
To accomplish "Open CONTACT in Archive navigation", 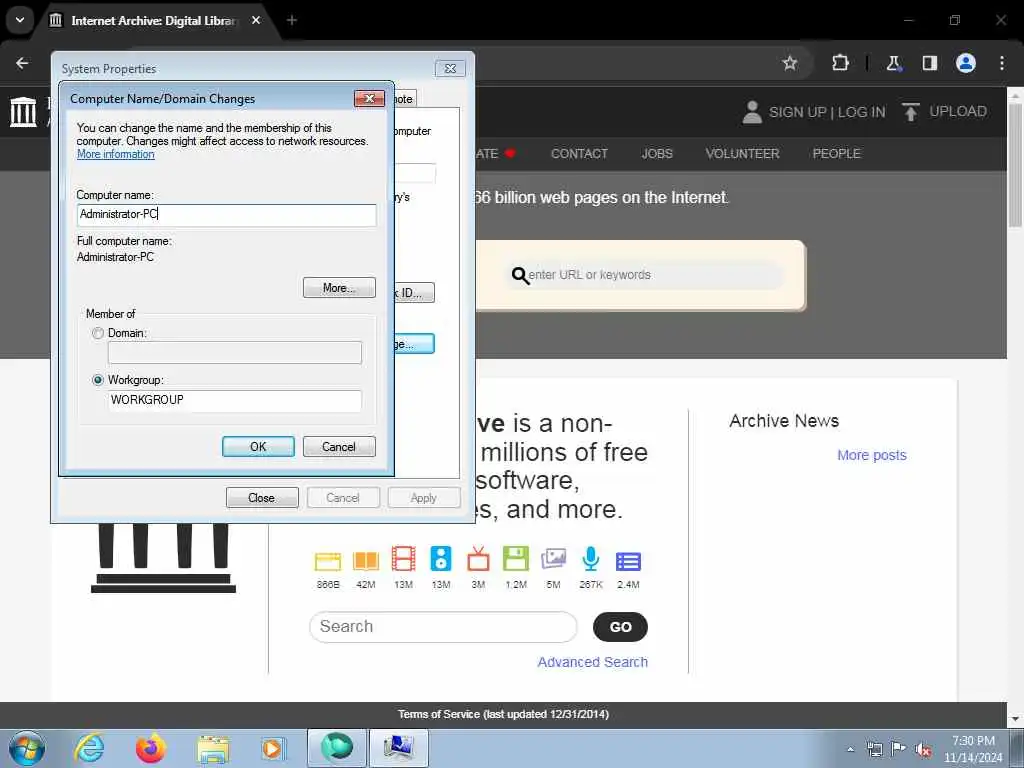I will click(579, 153).
